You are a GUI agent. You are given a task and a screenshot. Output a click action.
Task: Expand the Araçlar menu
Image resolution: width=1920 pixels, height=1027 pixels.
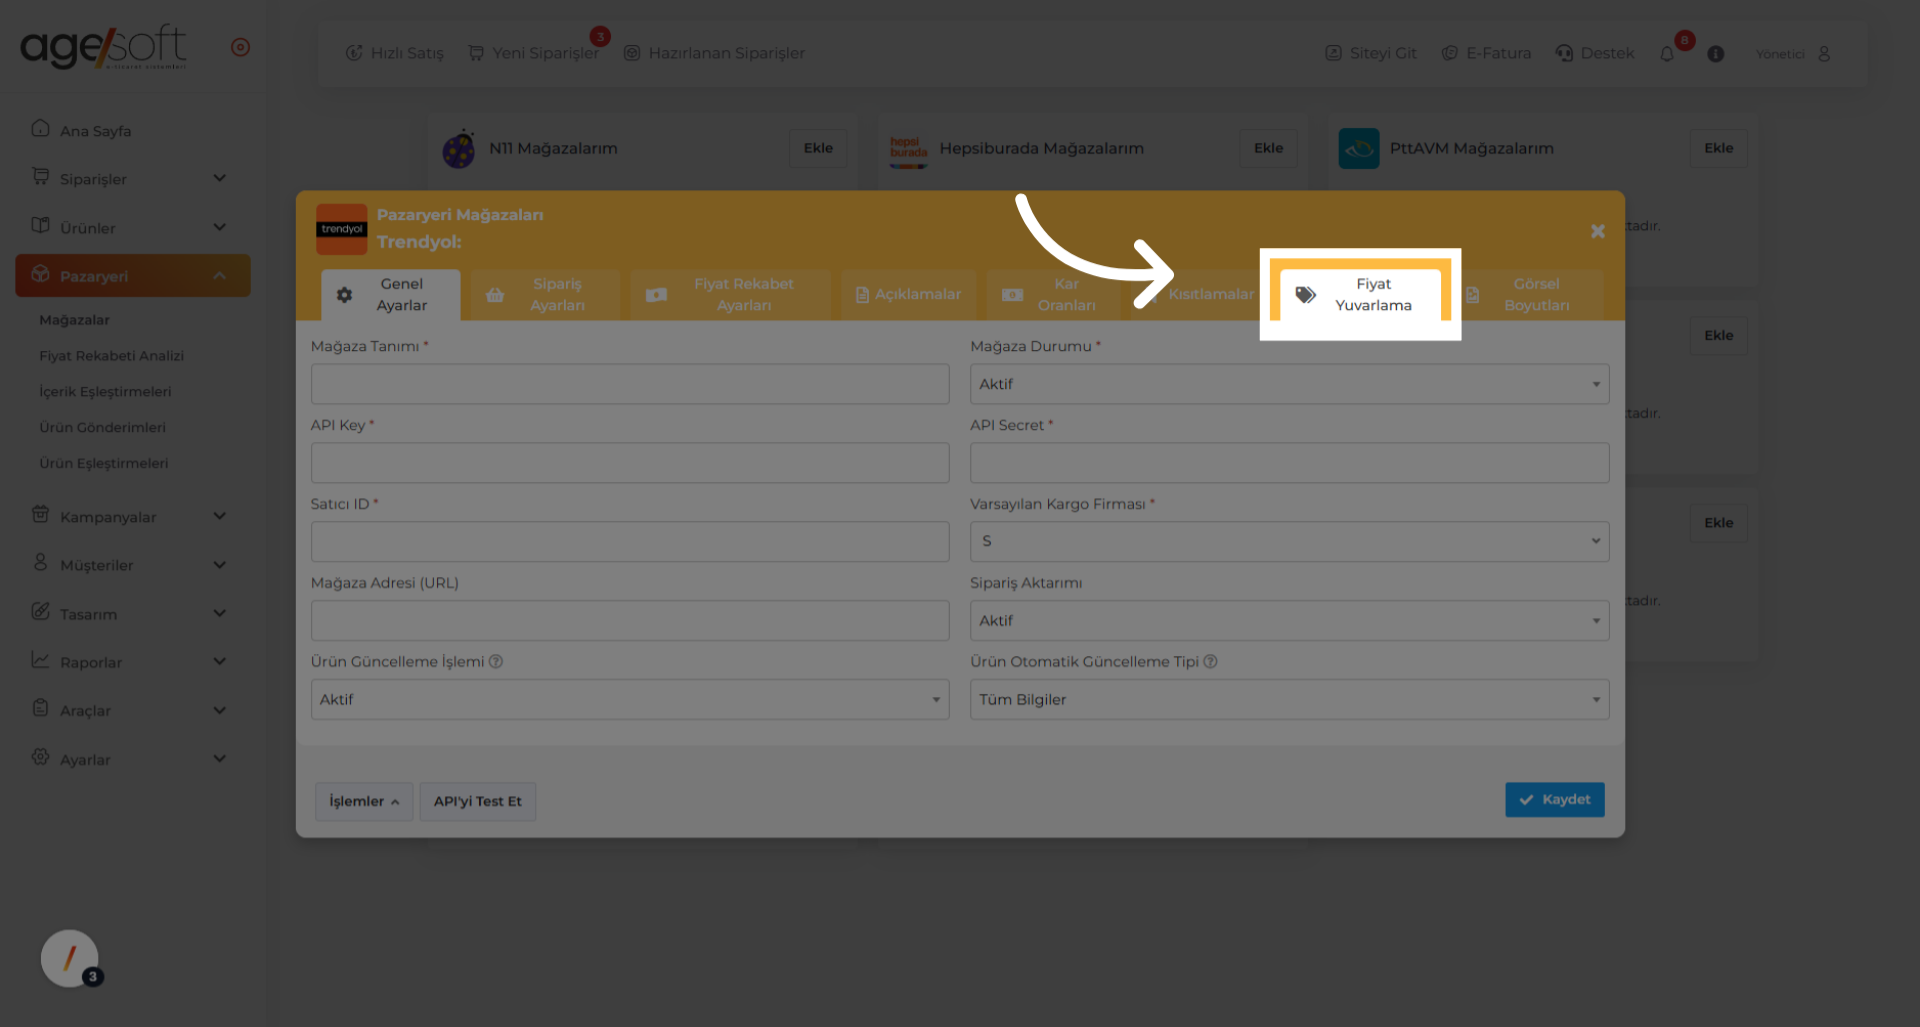point(133,710)
